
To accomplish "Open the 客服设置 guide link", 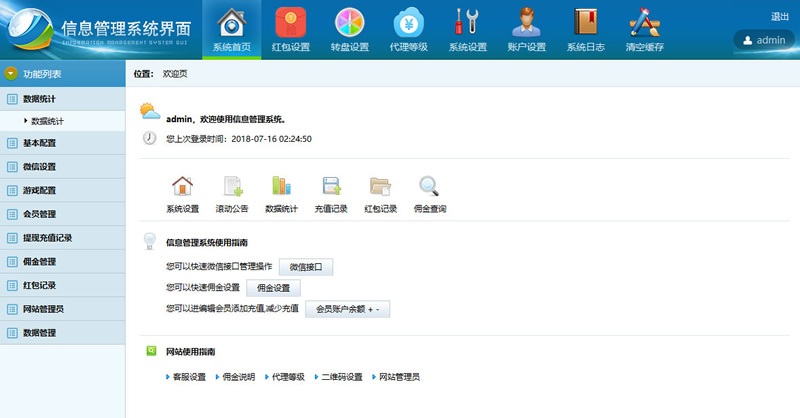I will [189, 377].
